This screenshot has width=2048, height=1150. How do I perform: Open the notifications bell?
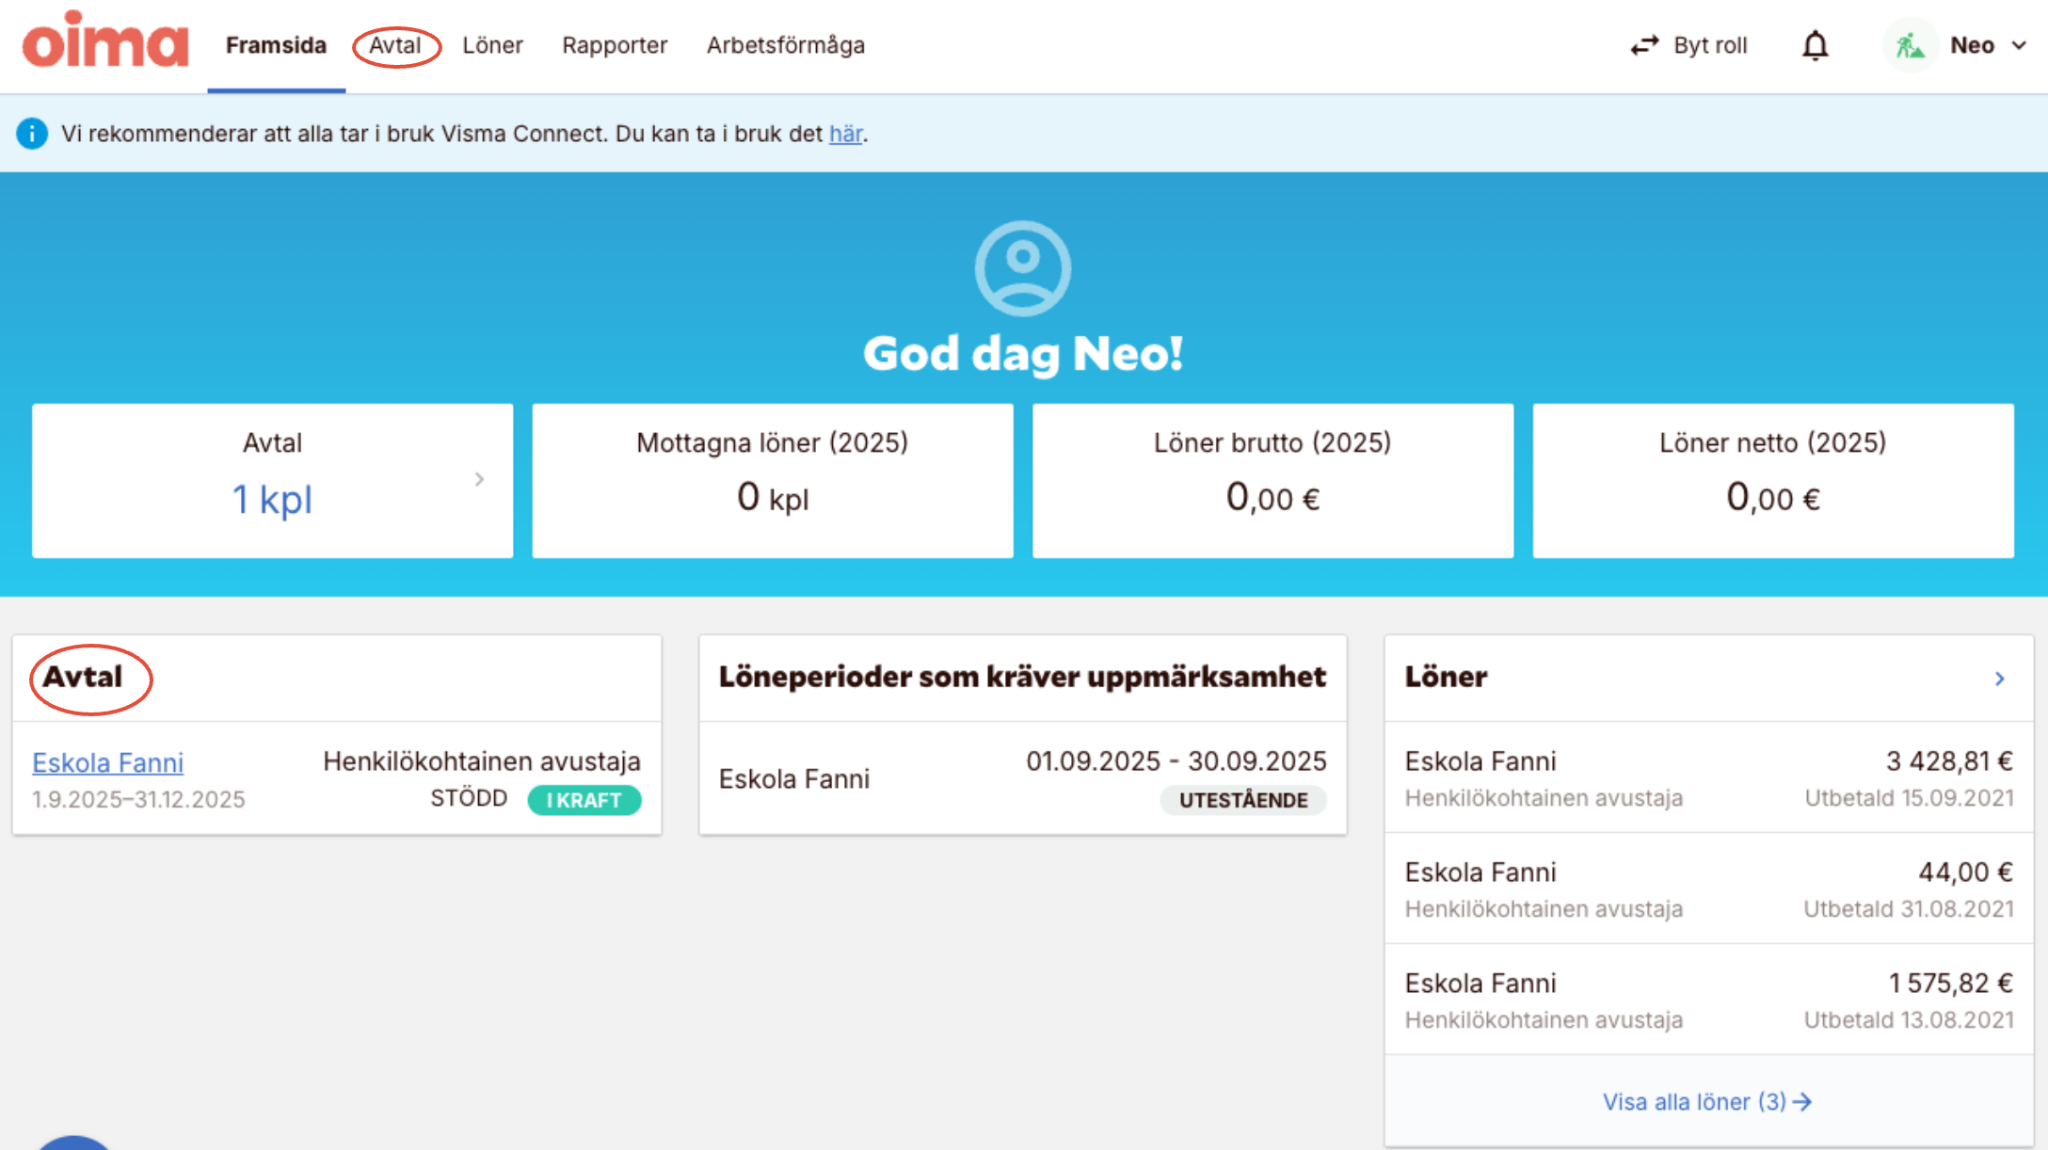1815,45
